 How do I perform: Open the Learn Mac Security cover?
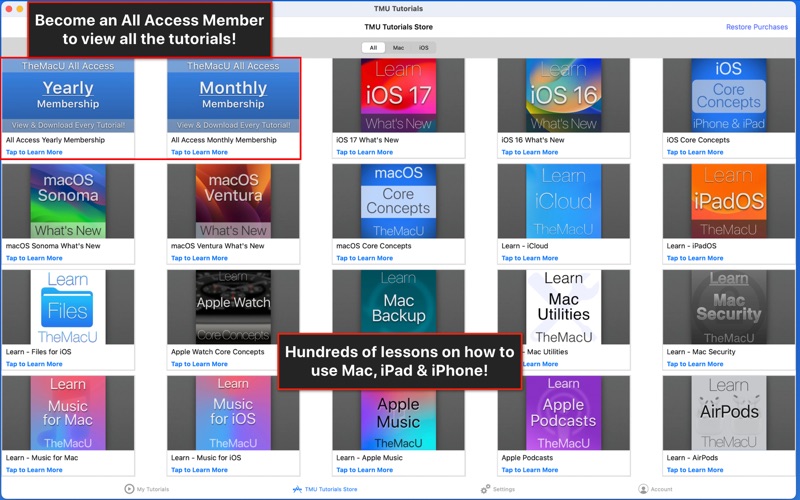pos(729,307)
